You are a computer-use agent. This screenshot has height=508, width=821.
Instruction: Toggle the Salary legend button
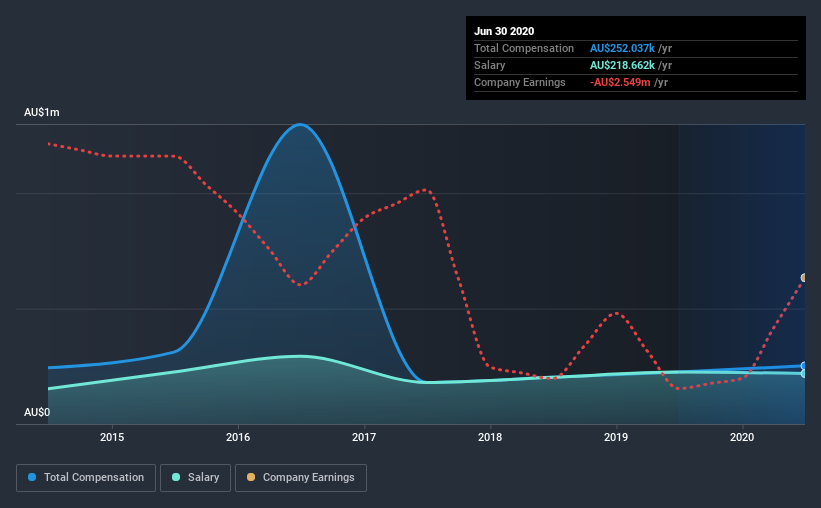click(x=195, y=478)
